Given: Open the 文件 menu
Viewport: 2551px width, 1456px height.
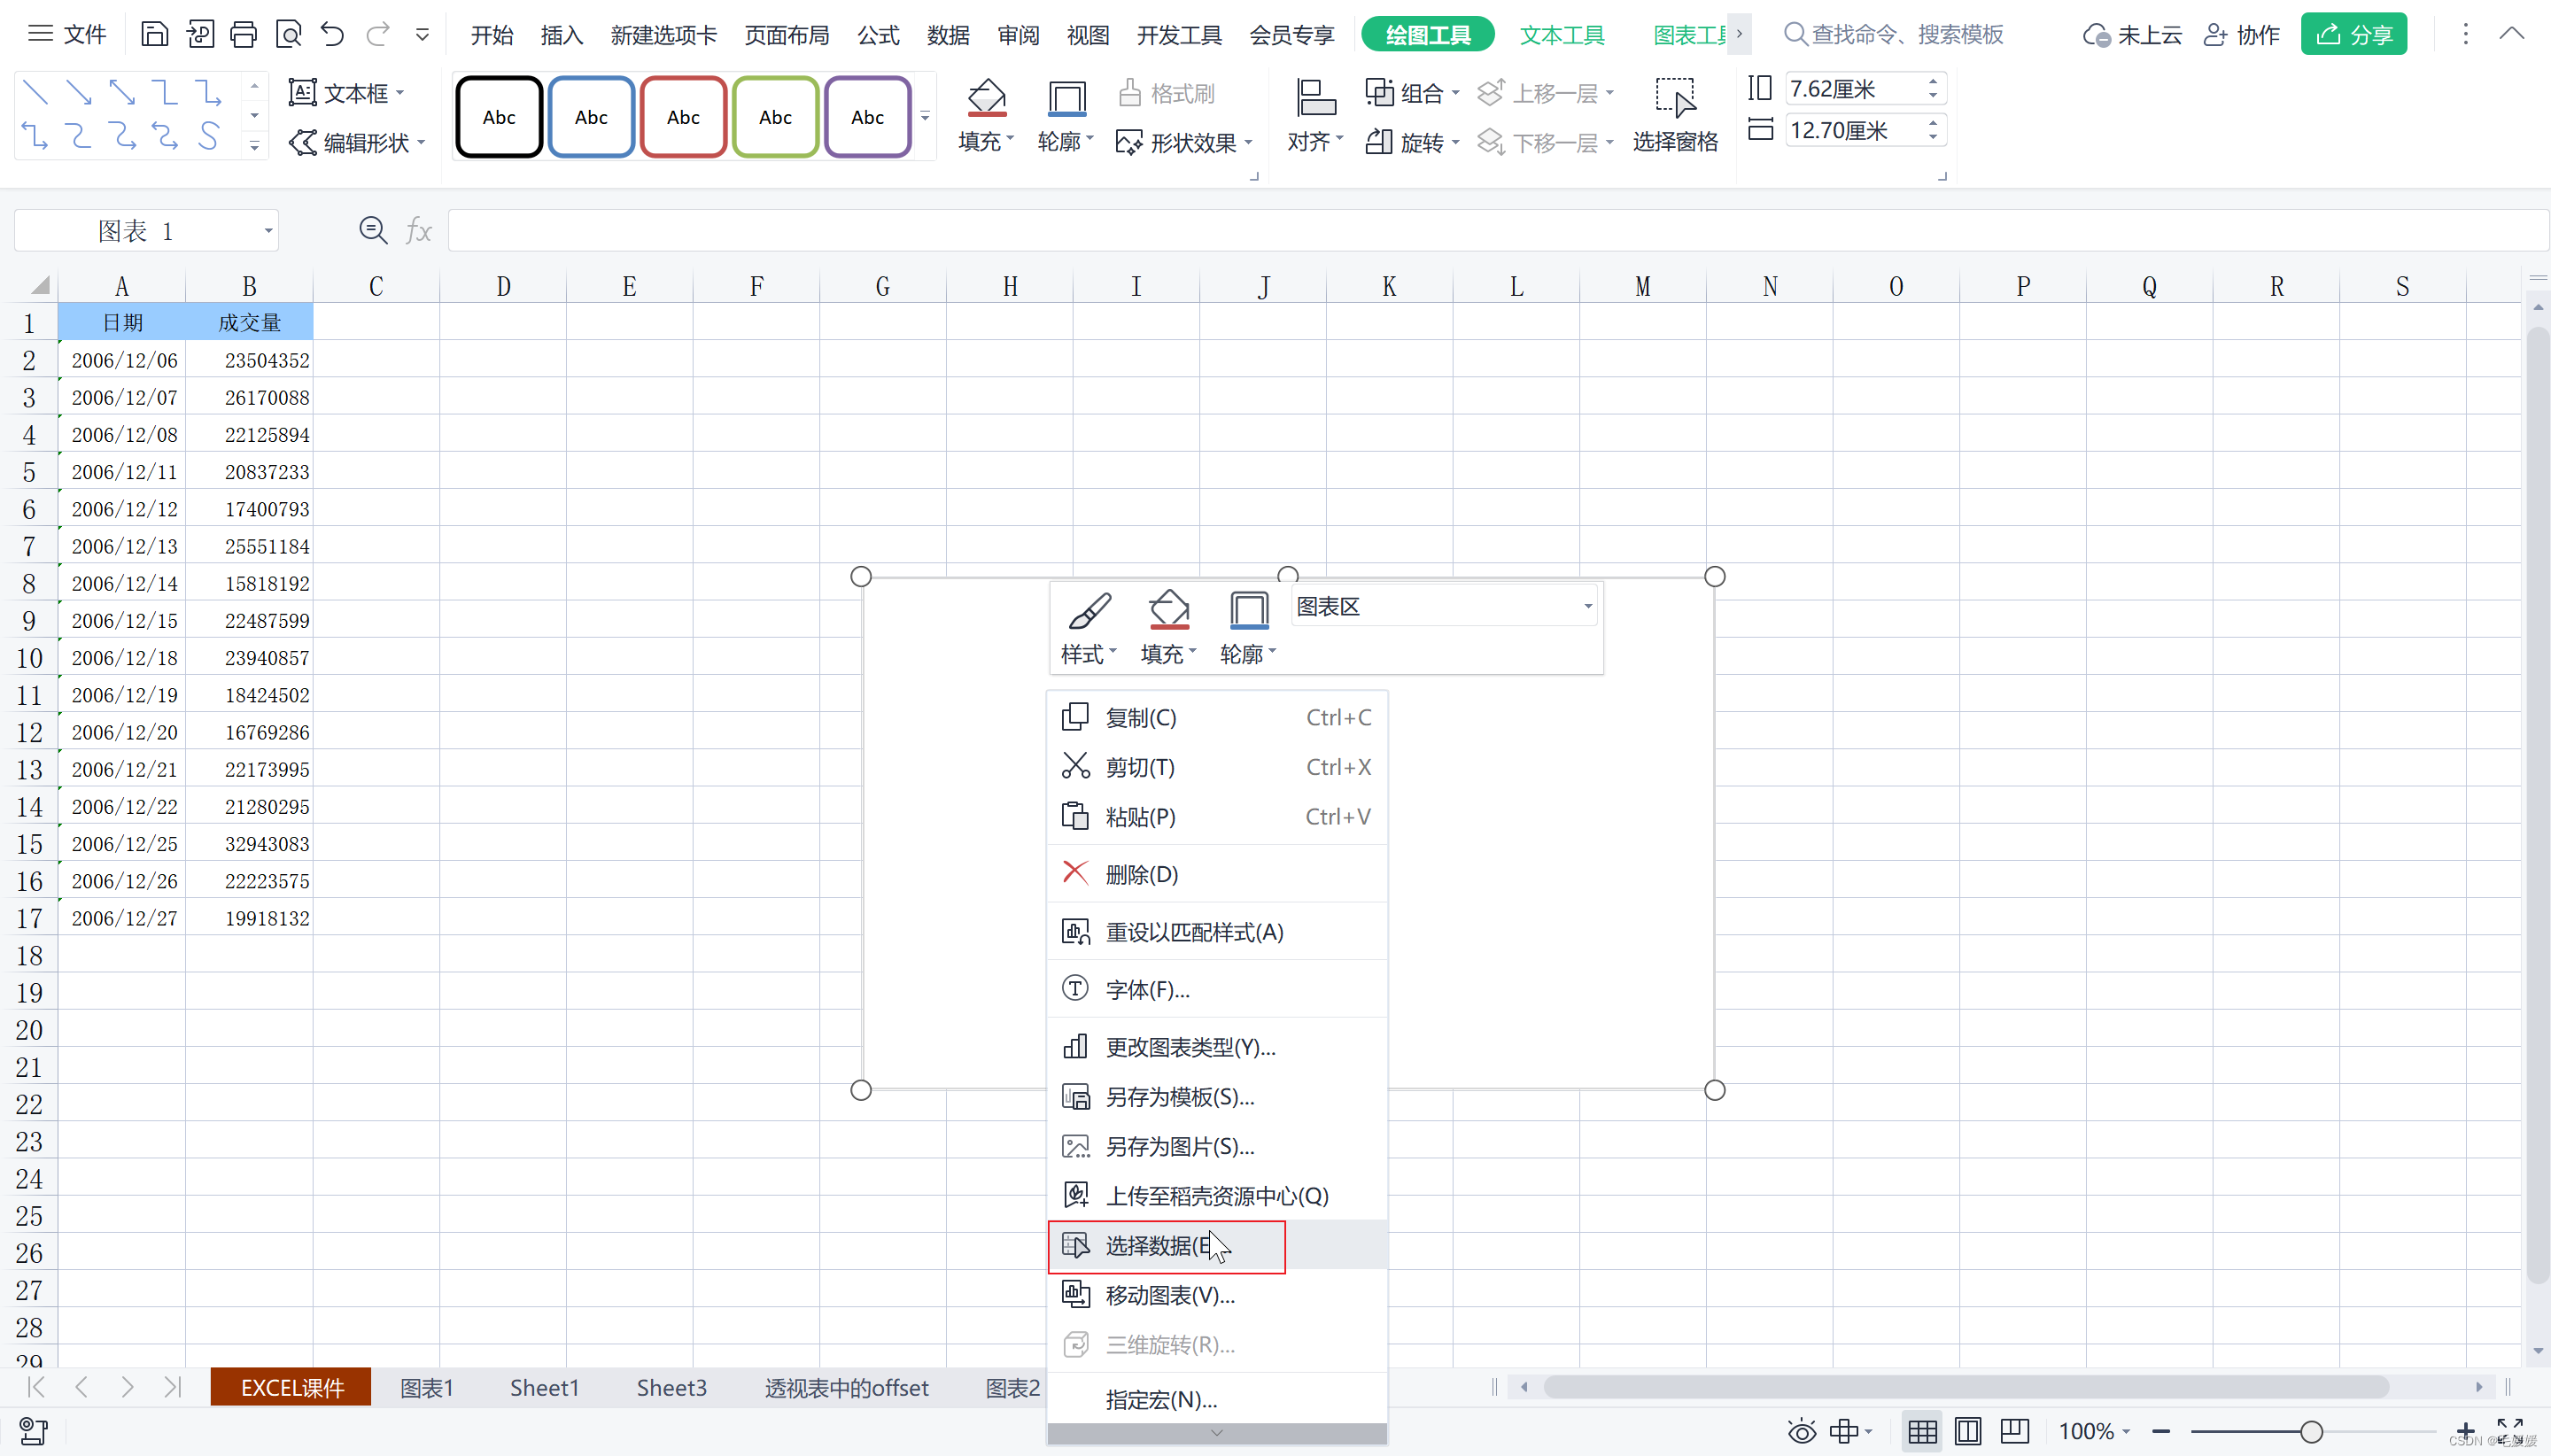Looking at the screenshot, I should 67,35.
